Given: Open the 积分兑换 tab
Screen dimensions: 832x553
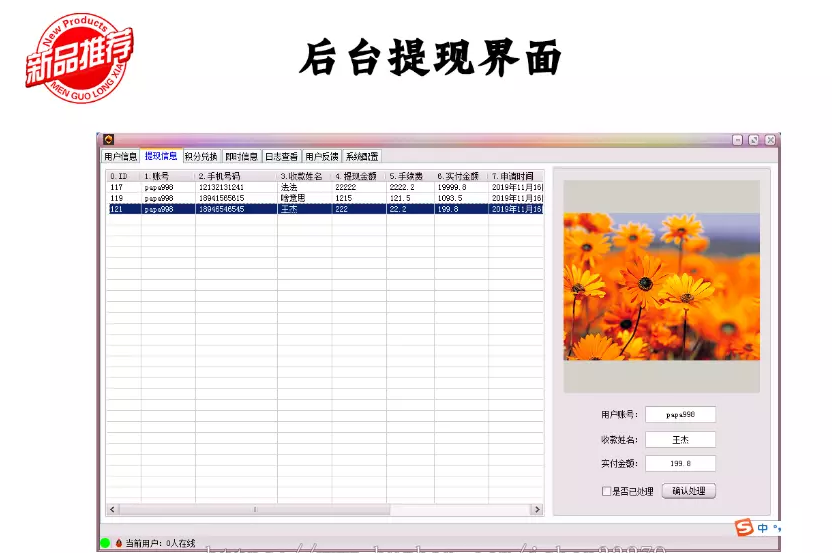Looking at the screenshot, I should click(x=201, y=157).
